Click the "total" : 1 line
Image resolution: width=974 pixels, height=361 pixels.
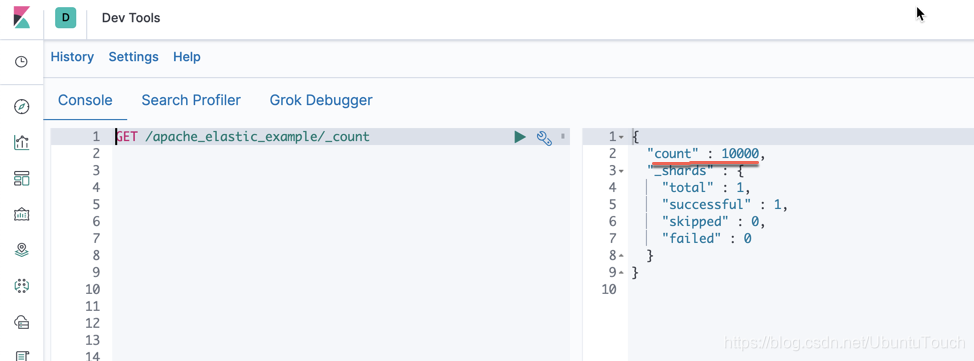coord(706,188)
